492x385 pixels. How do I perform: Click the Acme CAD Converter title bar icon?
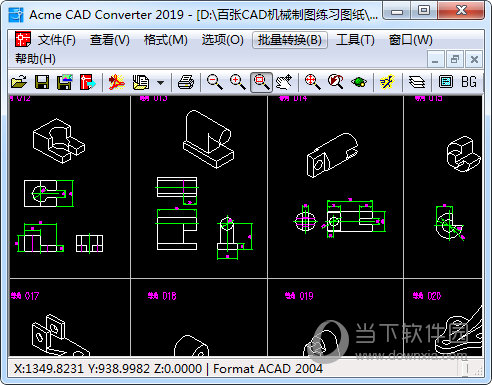click(16, 15)
